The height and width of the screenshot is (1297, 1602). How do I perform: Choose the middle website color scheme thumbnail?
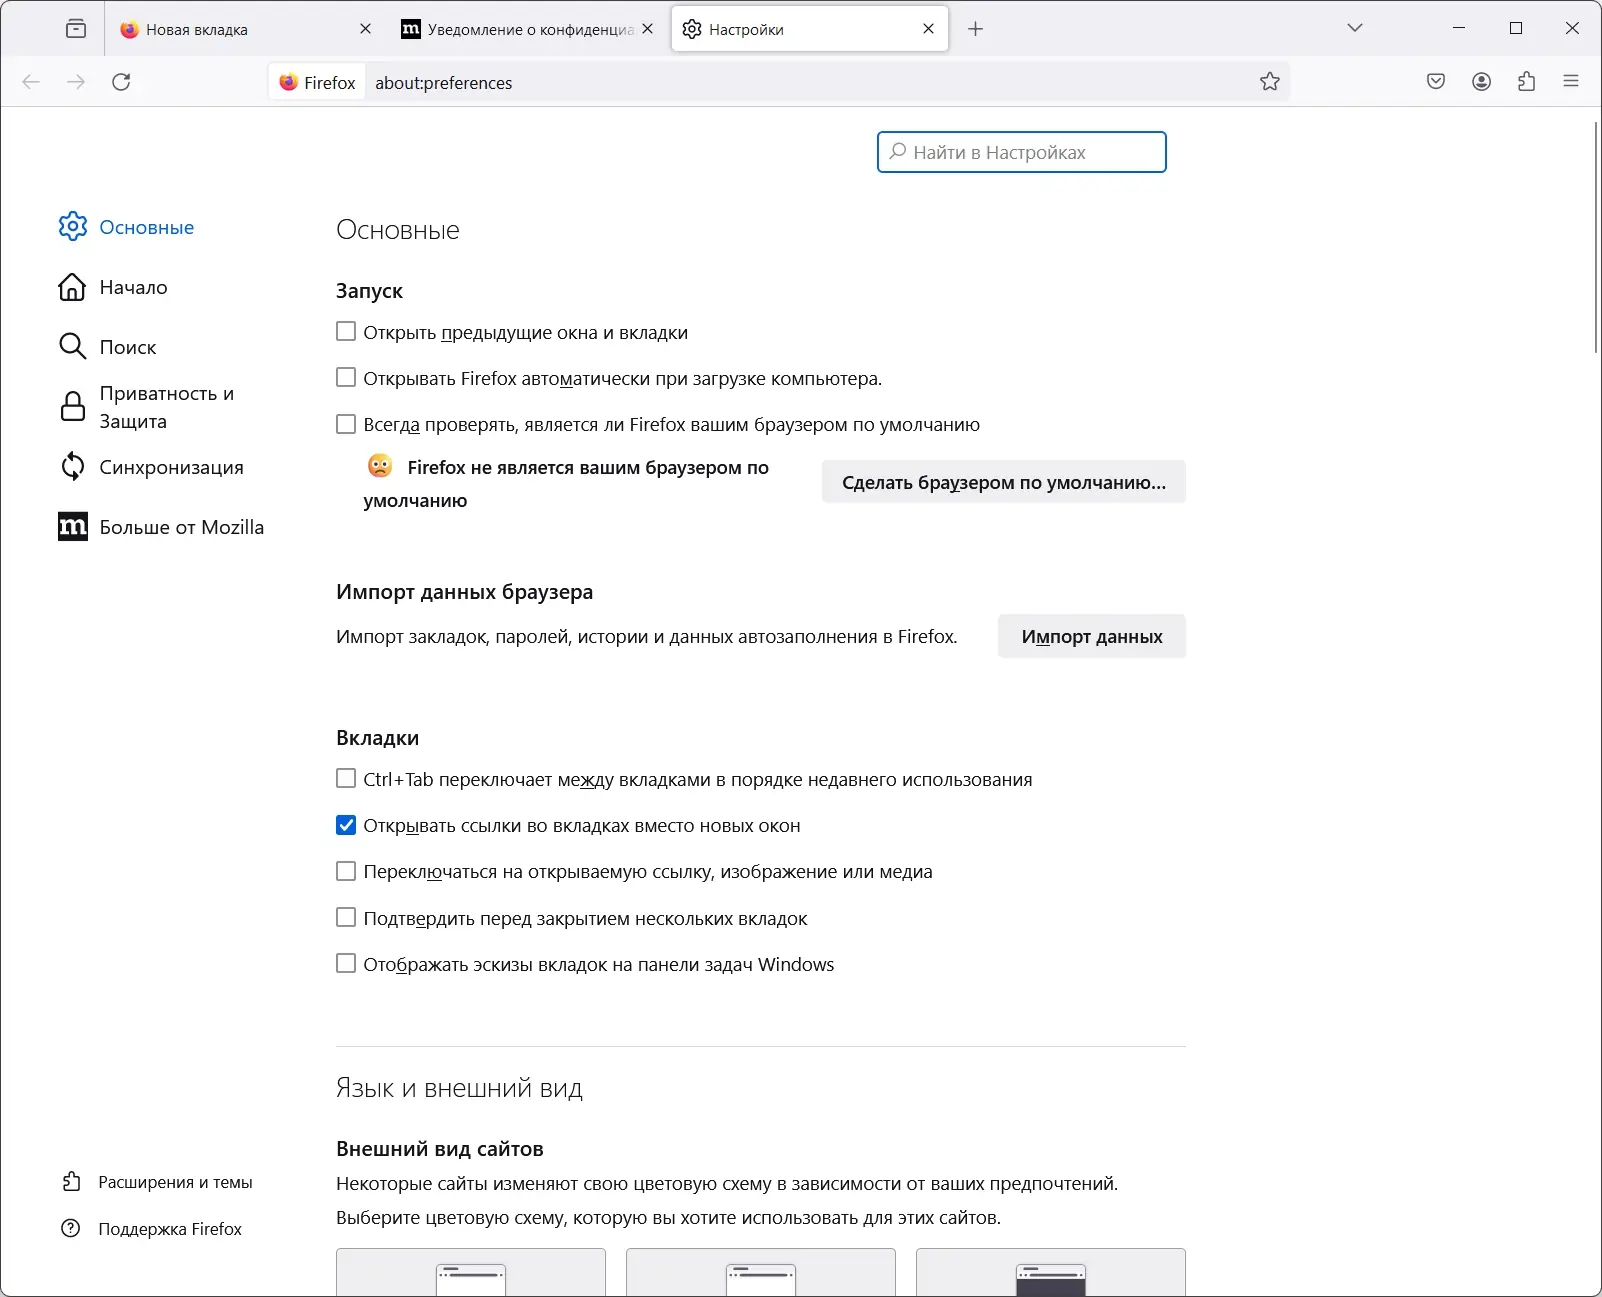point(761,1272)
